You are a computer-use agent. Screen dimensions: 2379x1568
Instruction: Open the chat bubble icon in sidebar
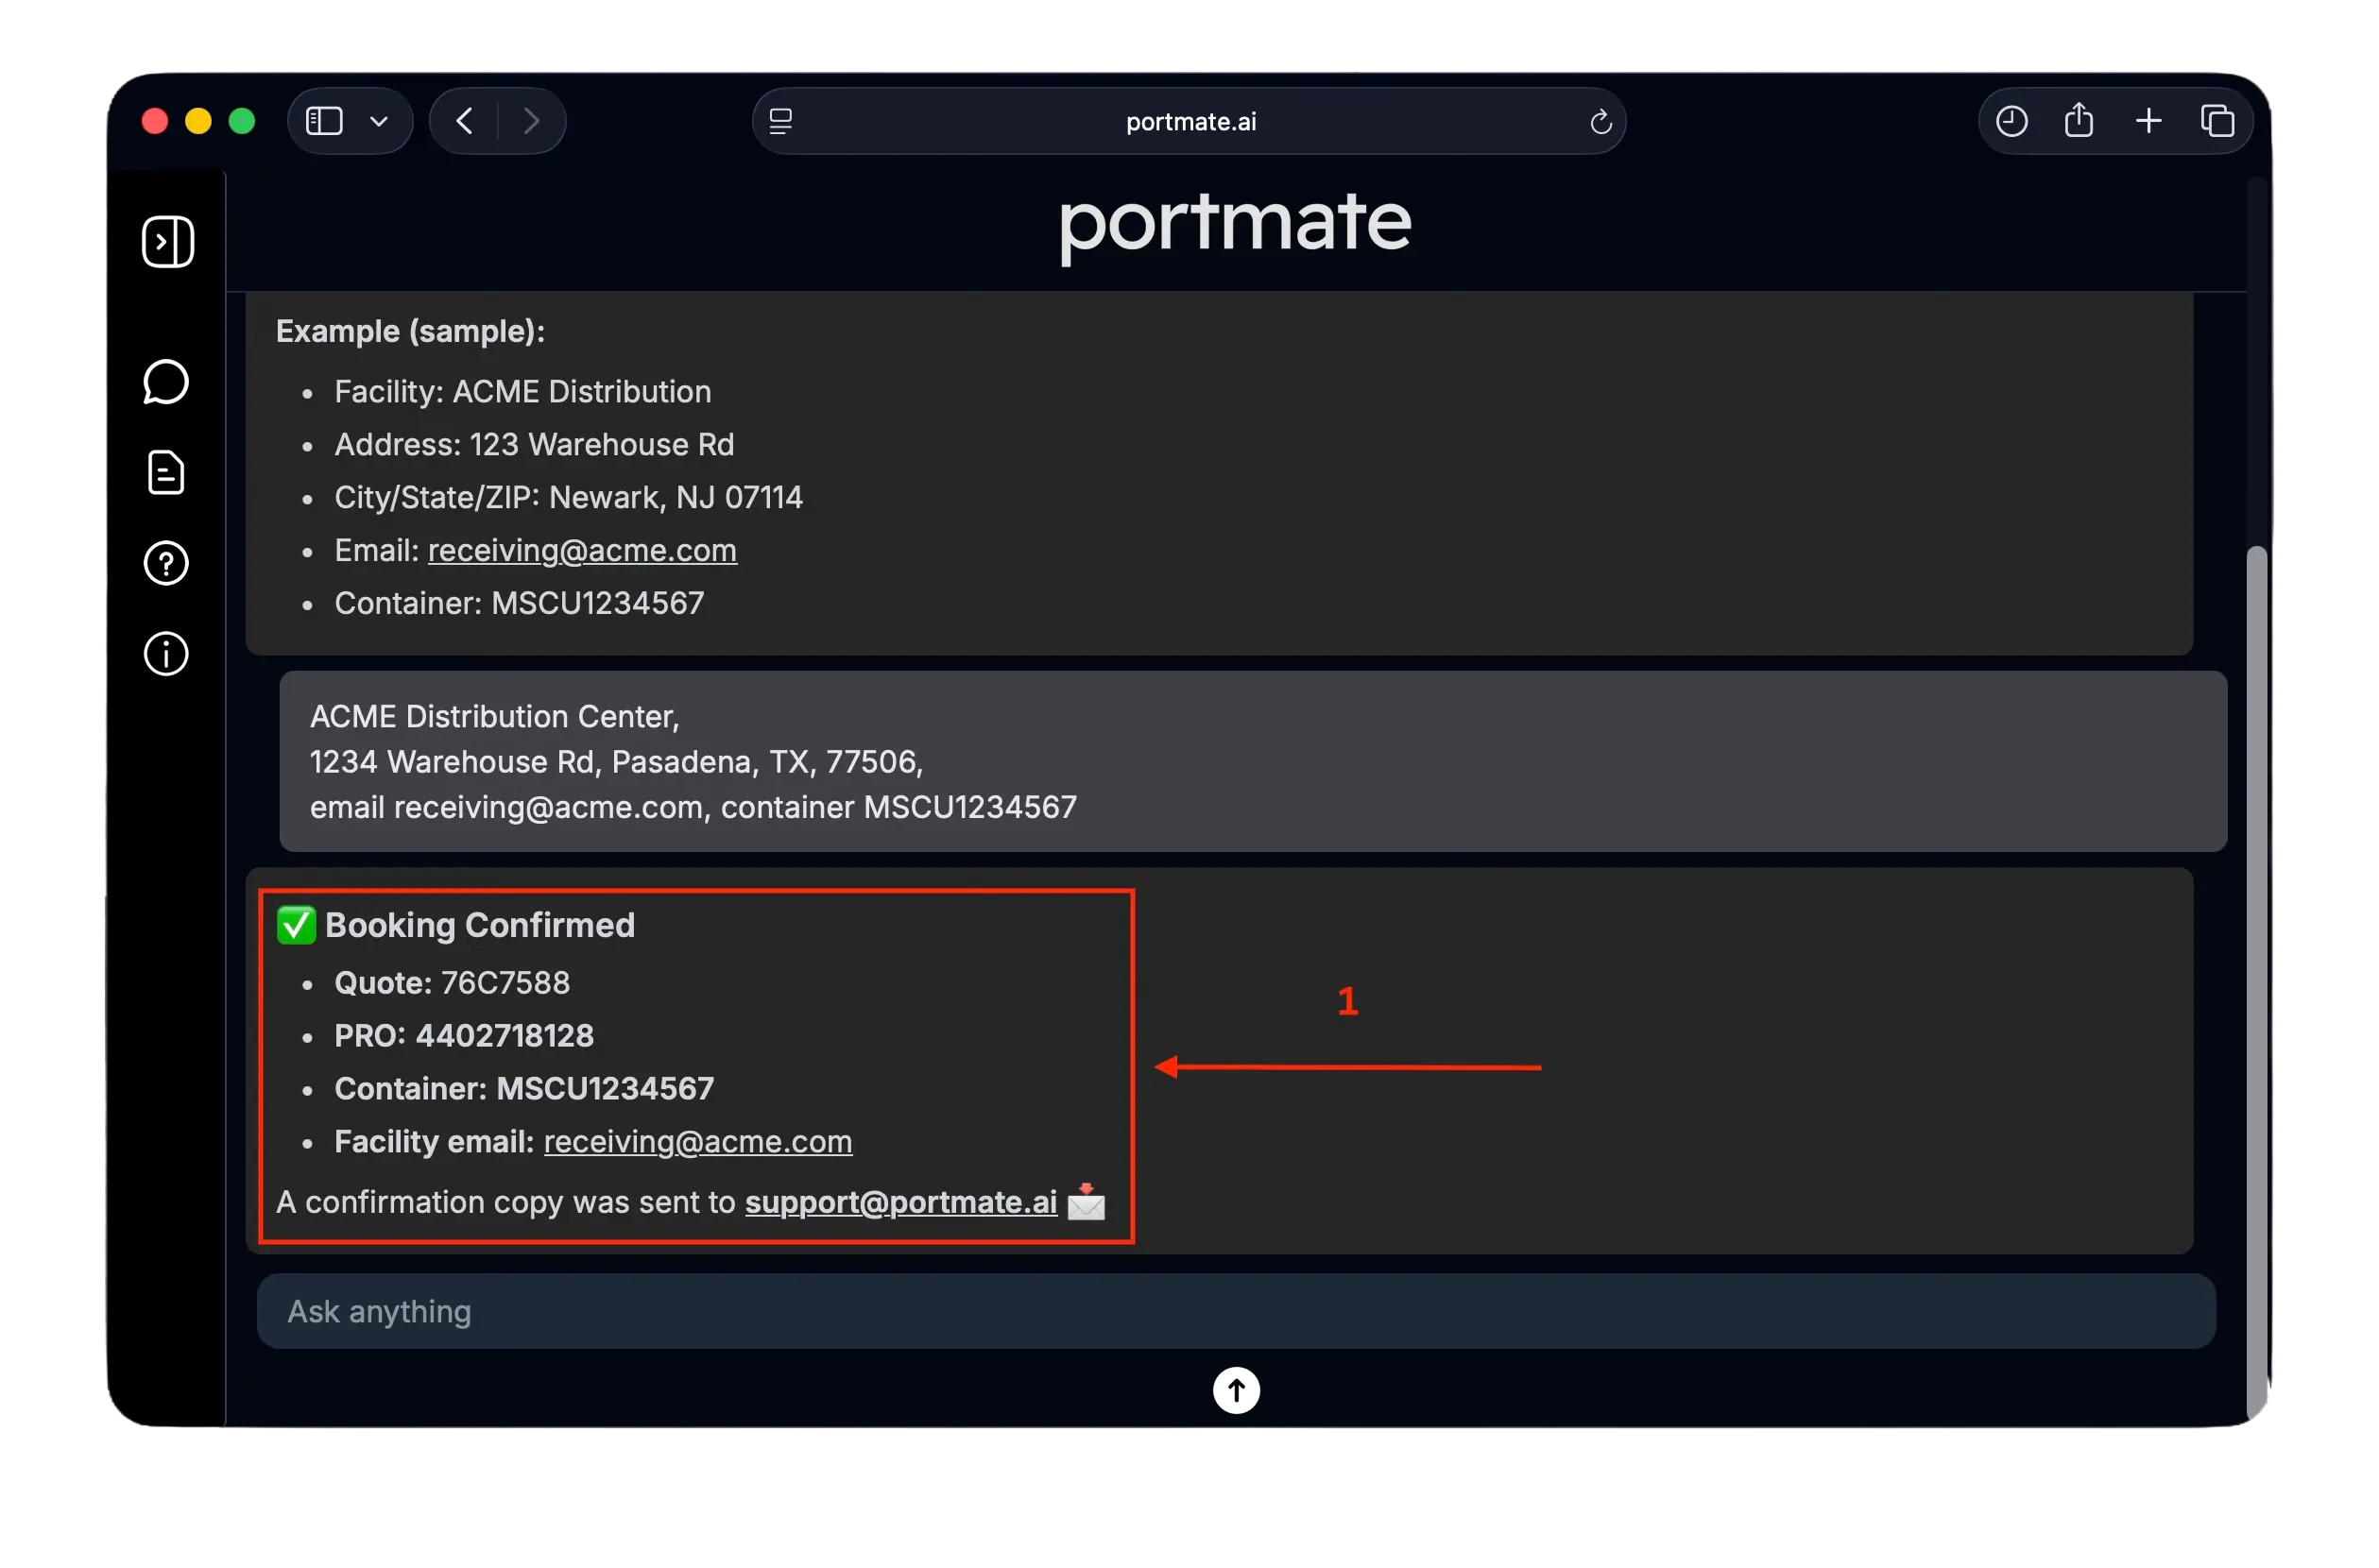click(x=166, y=382)
